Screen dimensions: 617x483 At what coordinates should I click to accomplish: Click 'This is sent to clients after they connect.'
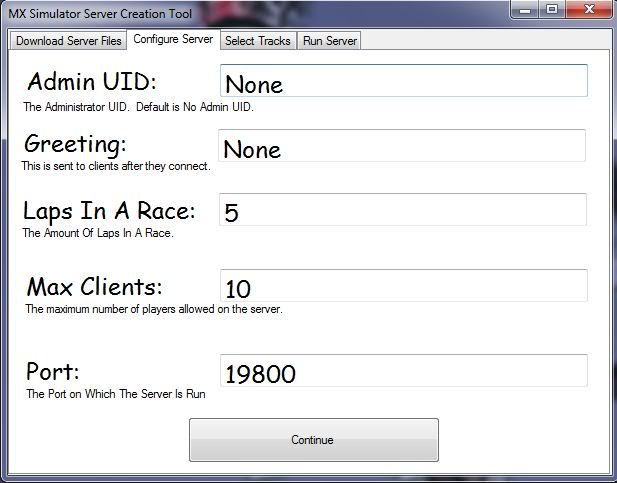[116, 166]
